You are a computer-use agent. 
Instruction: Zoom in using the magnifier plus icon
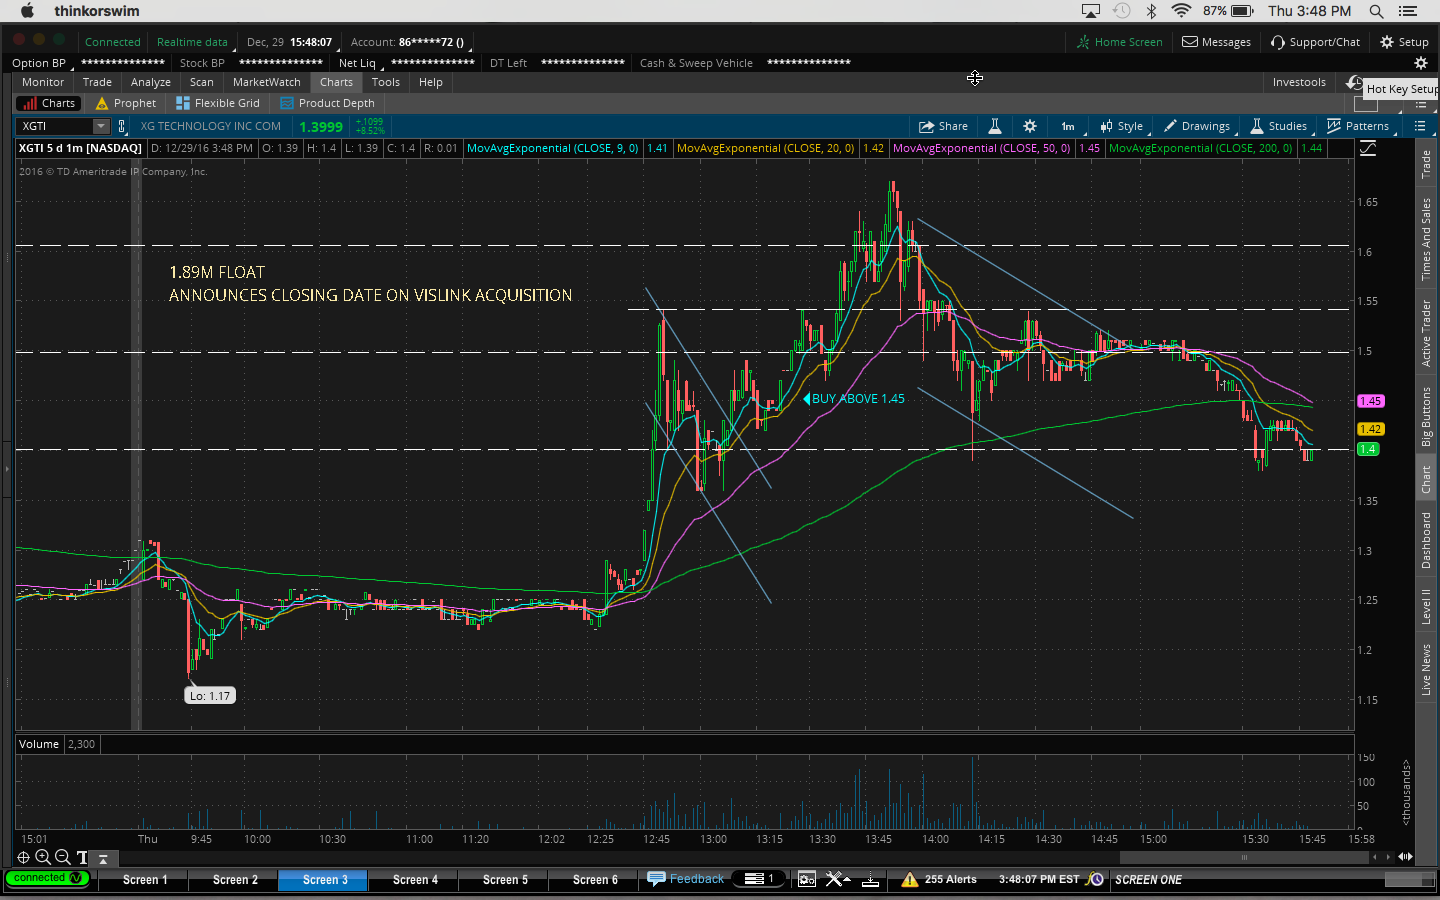point(43,857)
